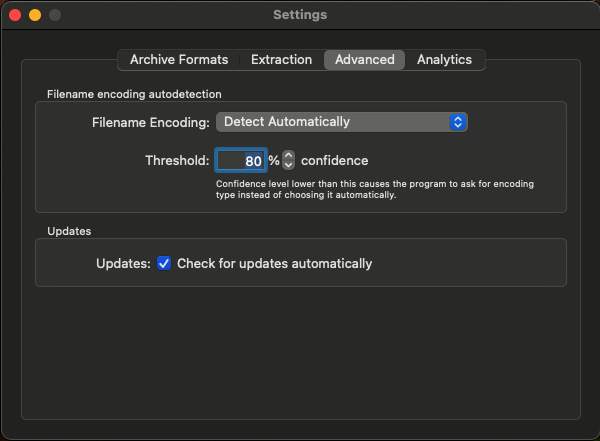Minimize the Settings window with yellow button

pos(34,15)
